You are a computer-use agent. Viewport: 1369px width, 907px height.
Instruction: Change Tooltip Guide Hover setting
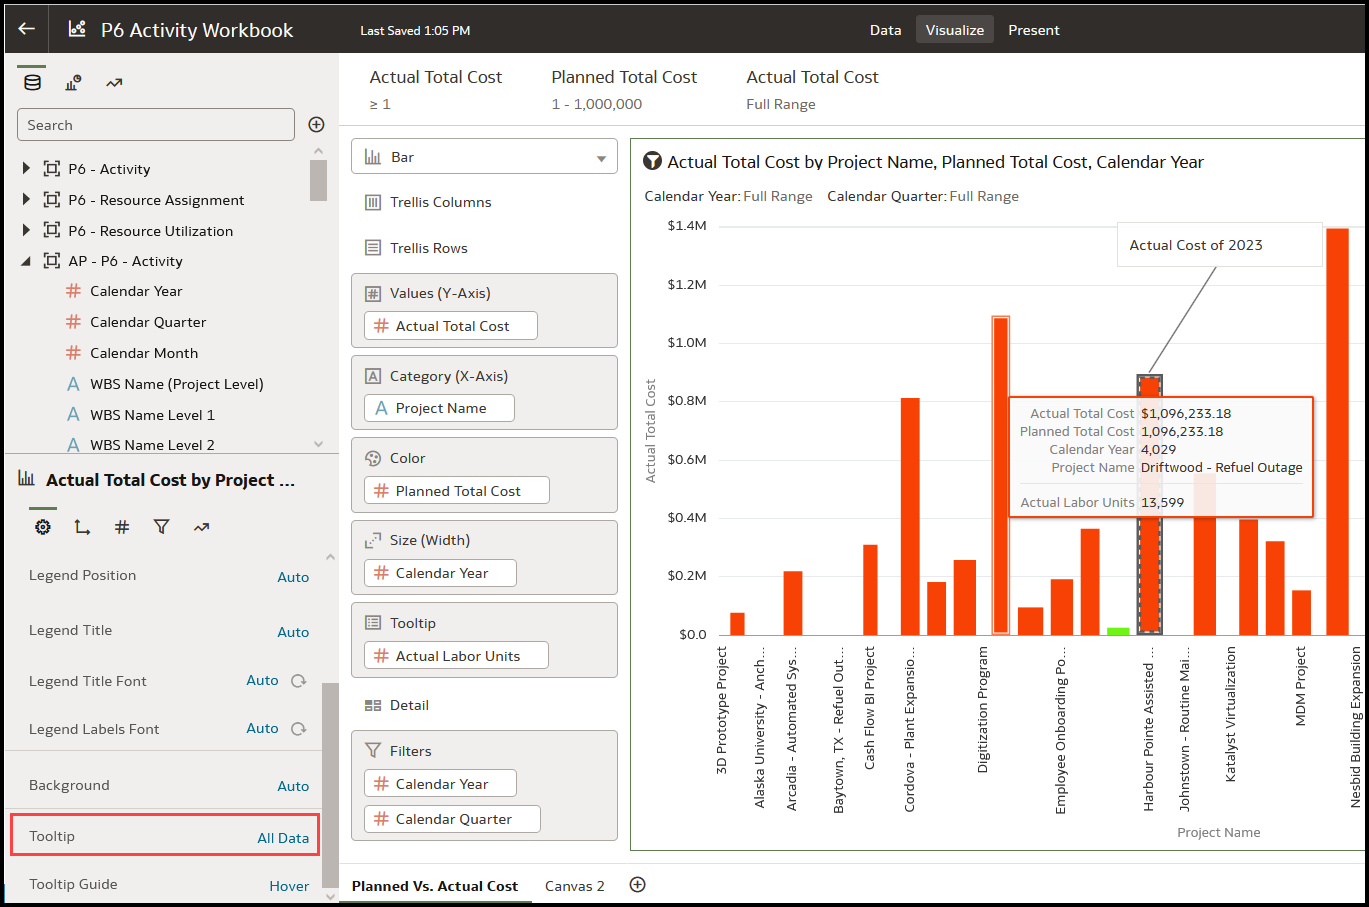(x=289, y=886)
